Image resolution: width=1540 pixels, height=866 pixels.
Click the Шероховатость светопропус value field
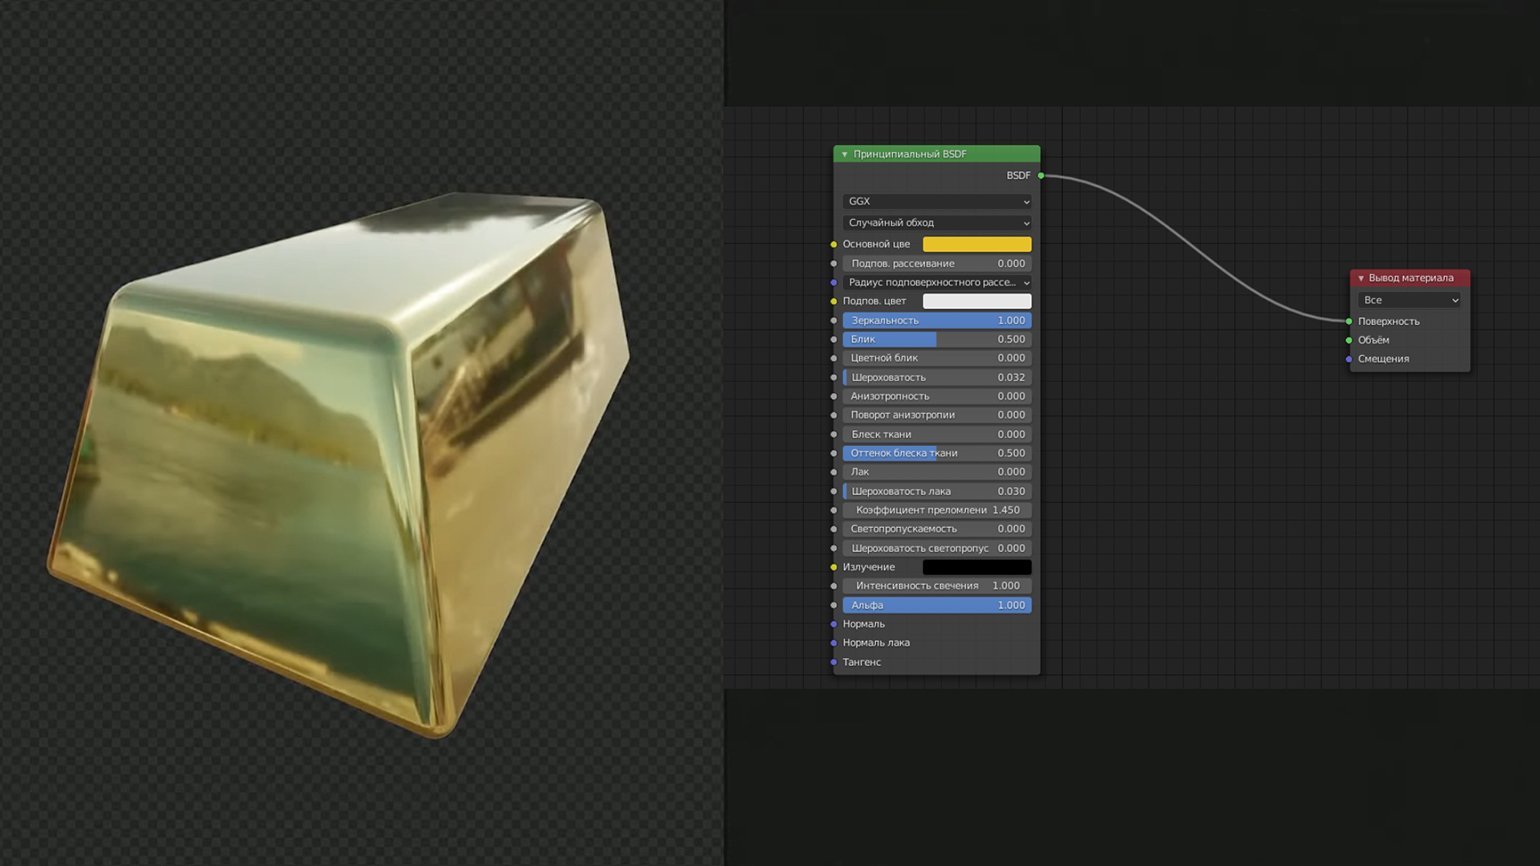[937, 548]
